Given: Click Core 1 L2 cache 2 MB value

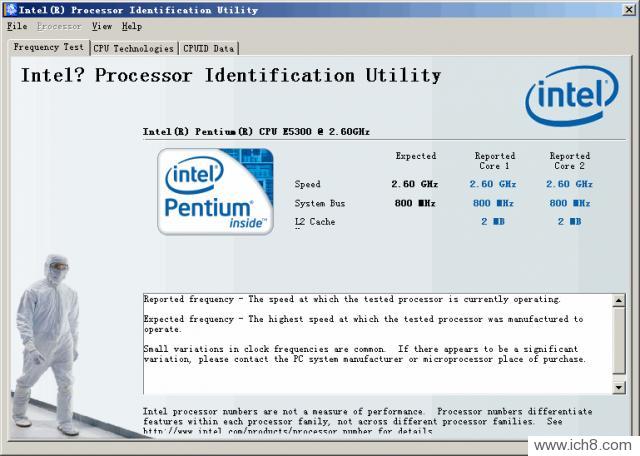Looking at the screenshot, I should click(x=493, y=222).
